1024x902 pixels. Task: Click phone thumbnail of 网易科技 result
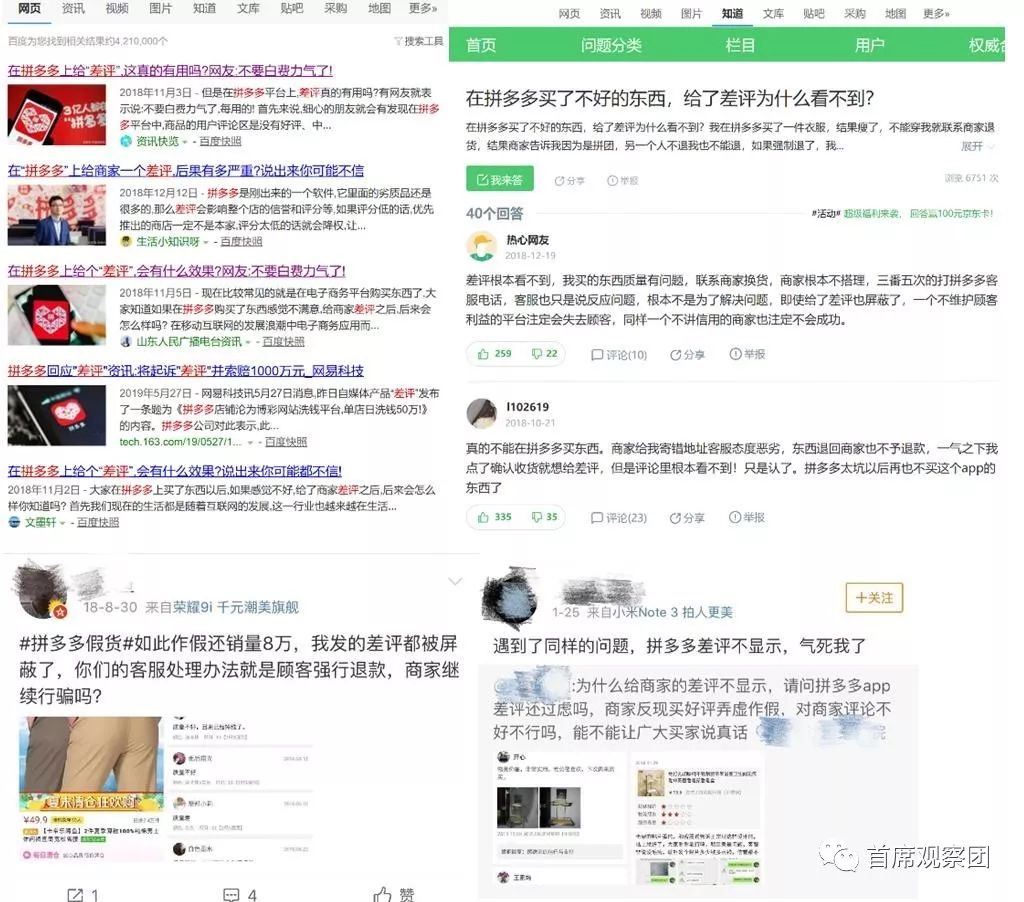click(57, 415)
